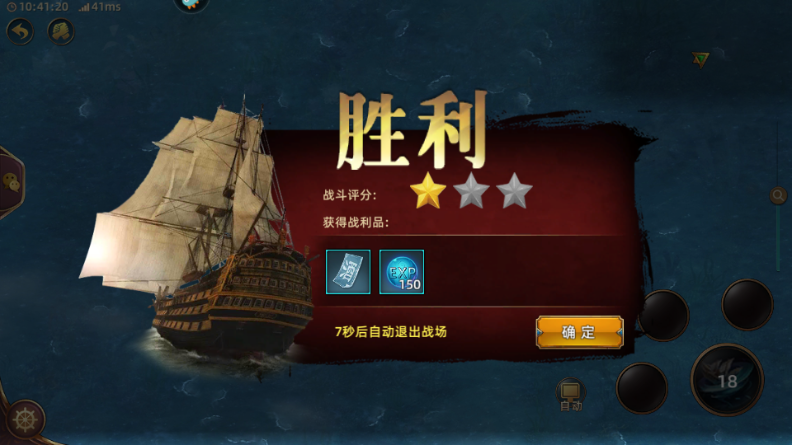Click the magnifier zoom icon
The height and width of the screenshot is (445, 792).
[778, 195]
